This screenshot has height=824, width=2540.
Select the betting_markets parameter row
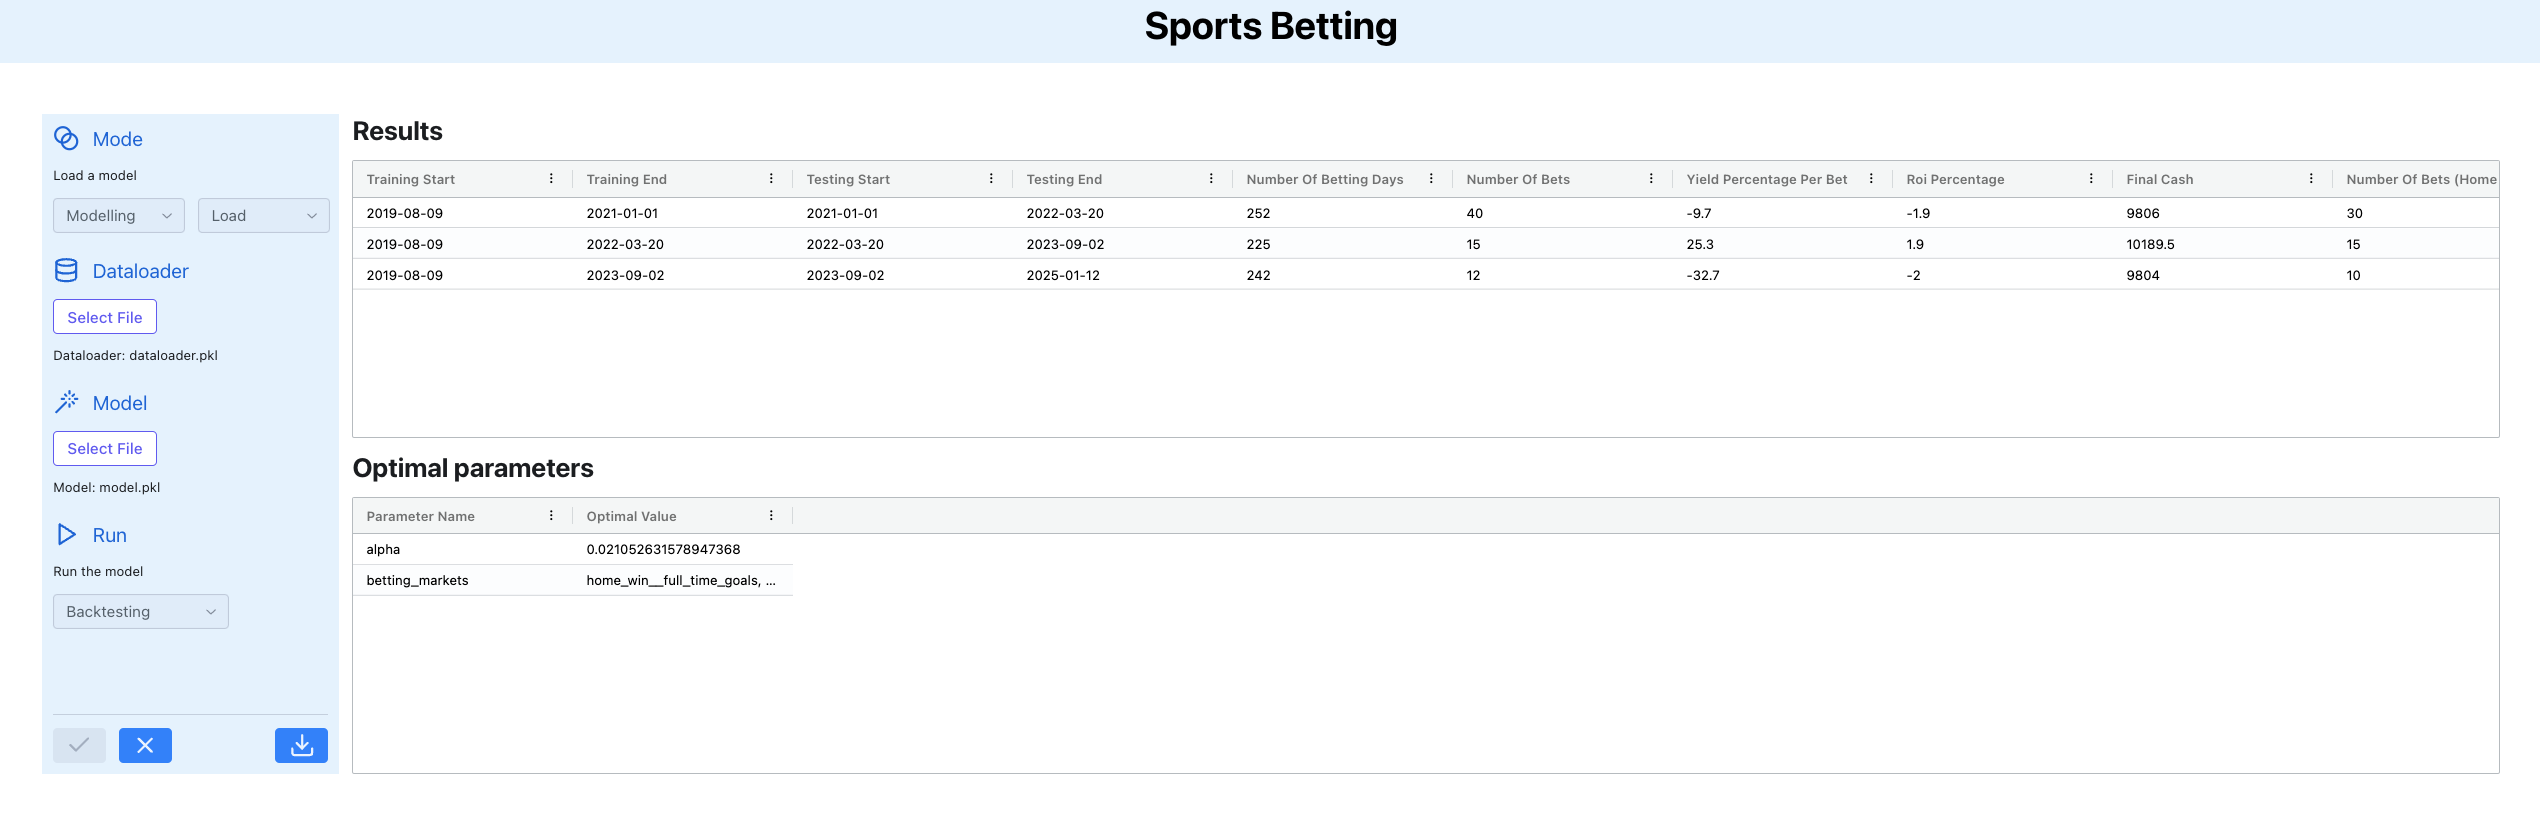(417, 581)
